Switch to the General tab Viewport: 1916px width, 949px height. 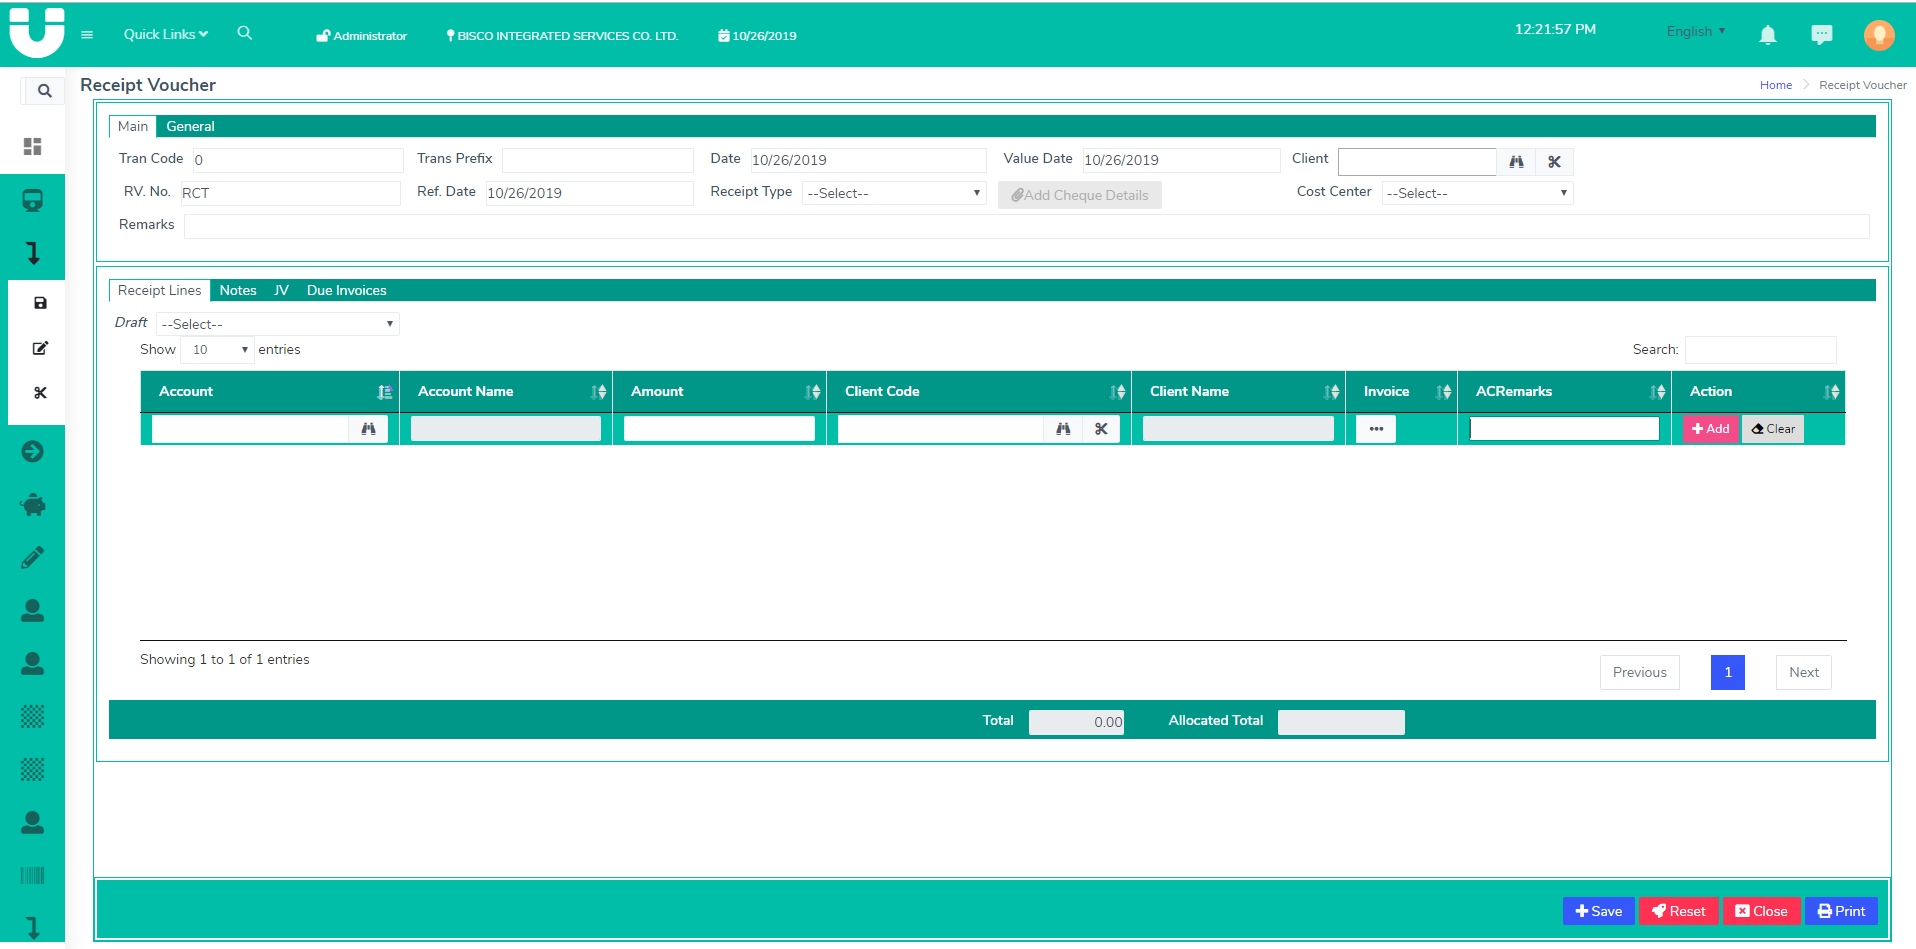190,127
